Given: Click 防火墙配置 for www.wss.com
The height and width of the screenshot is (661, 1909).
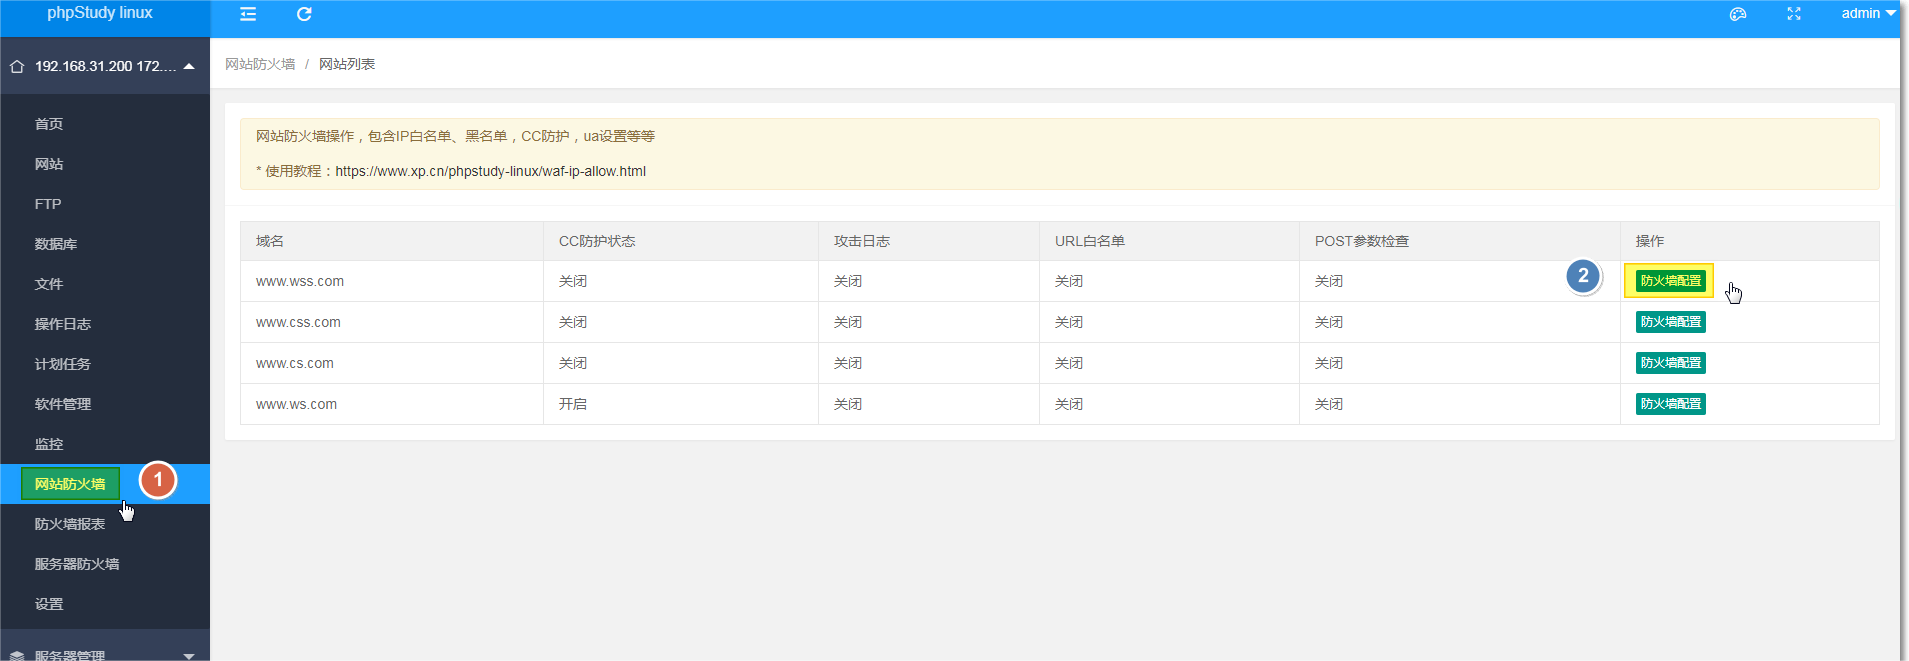Looking at the screenshot, I should (1670, 281).
